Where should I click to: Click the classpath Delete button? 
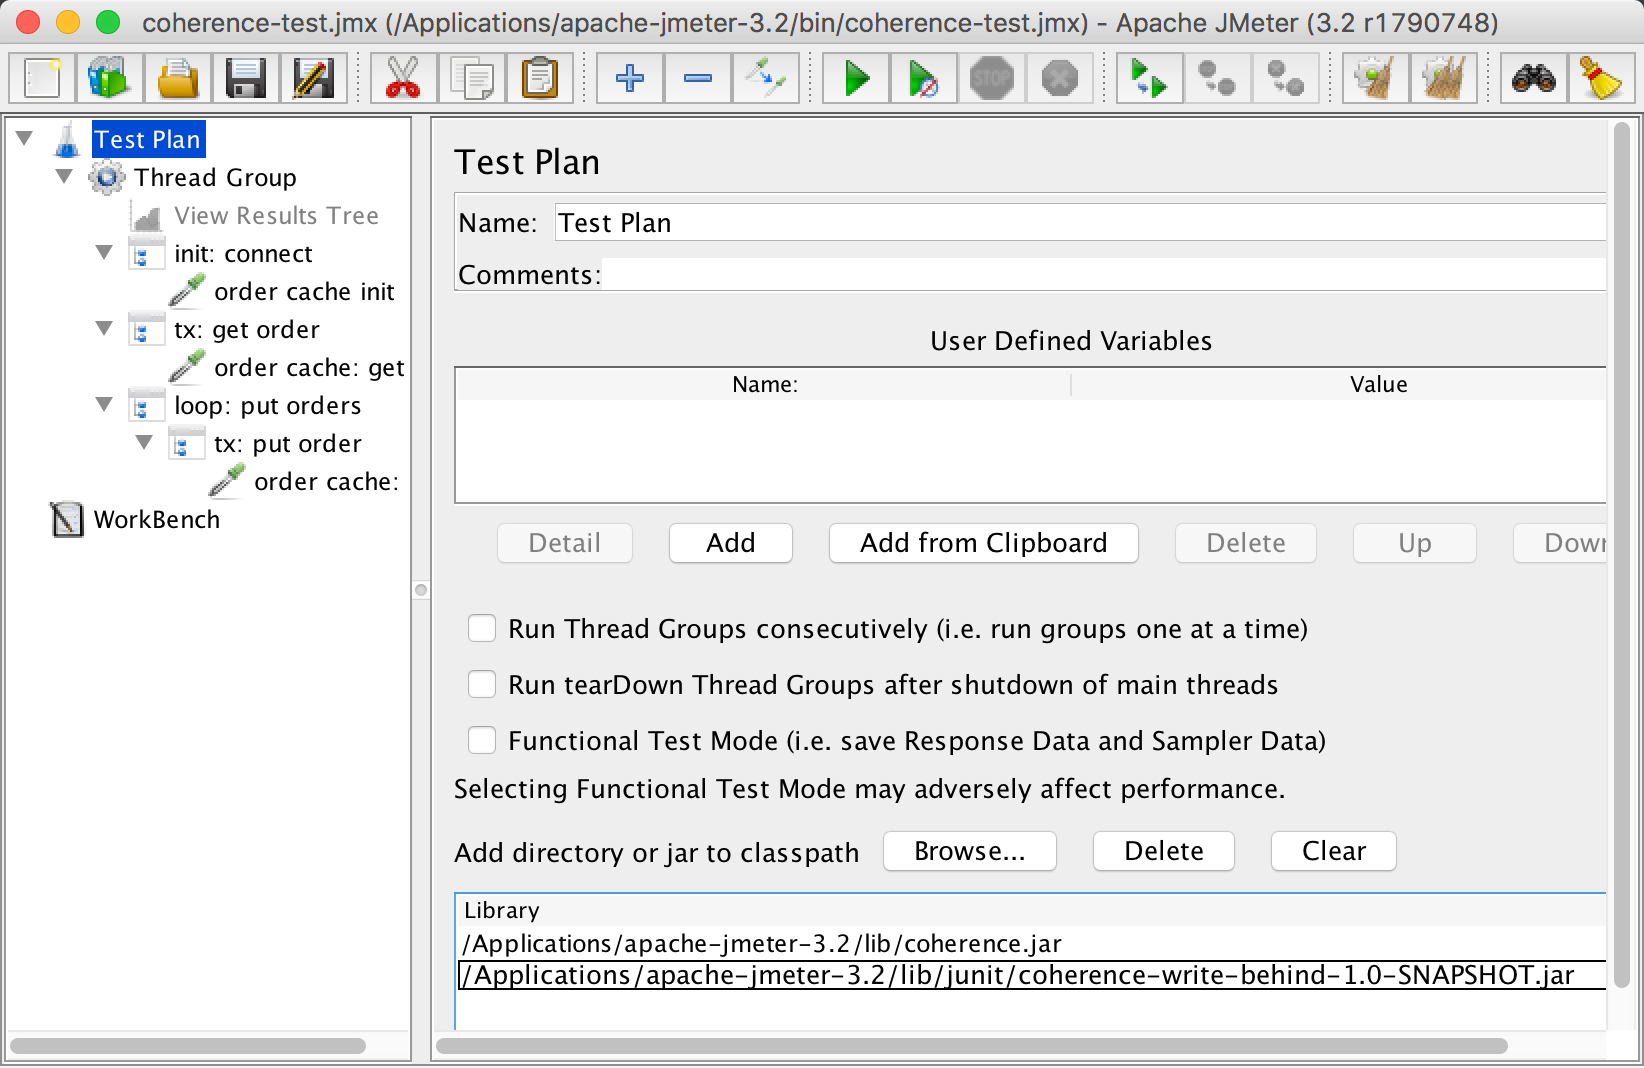pos(1164,851)
